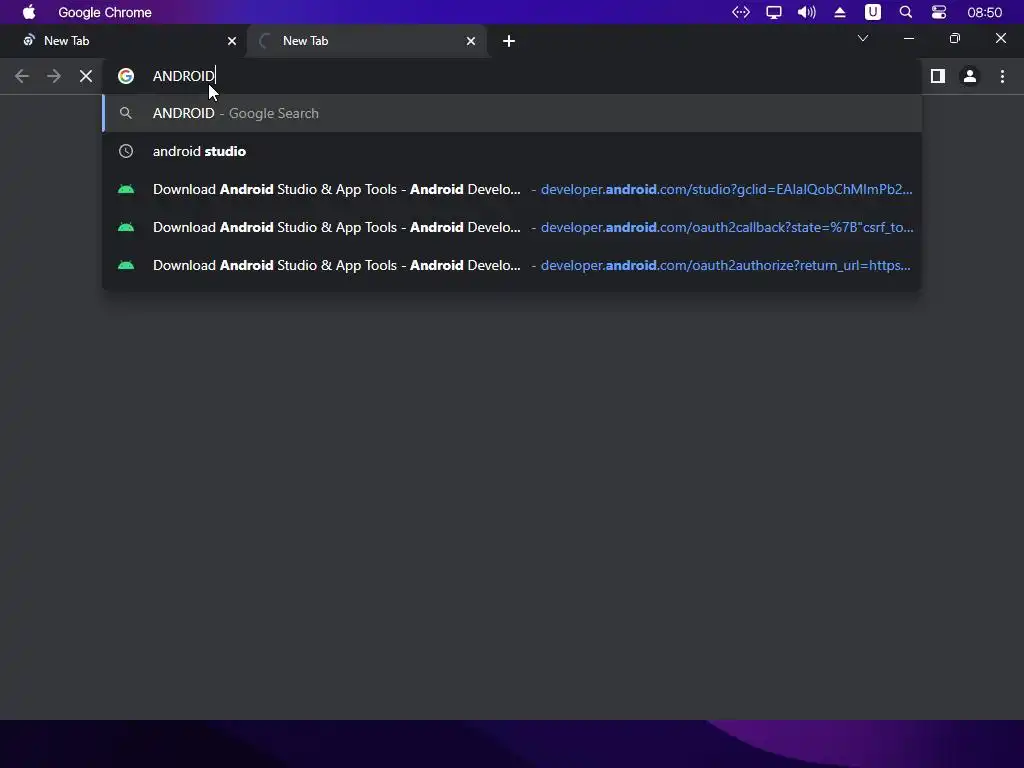Click the volume speaker icon
The width and height of the screenshot is (1024, 768).
807,12
